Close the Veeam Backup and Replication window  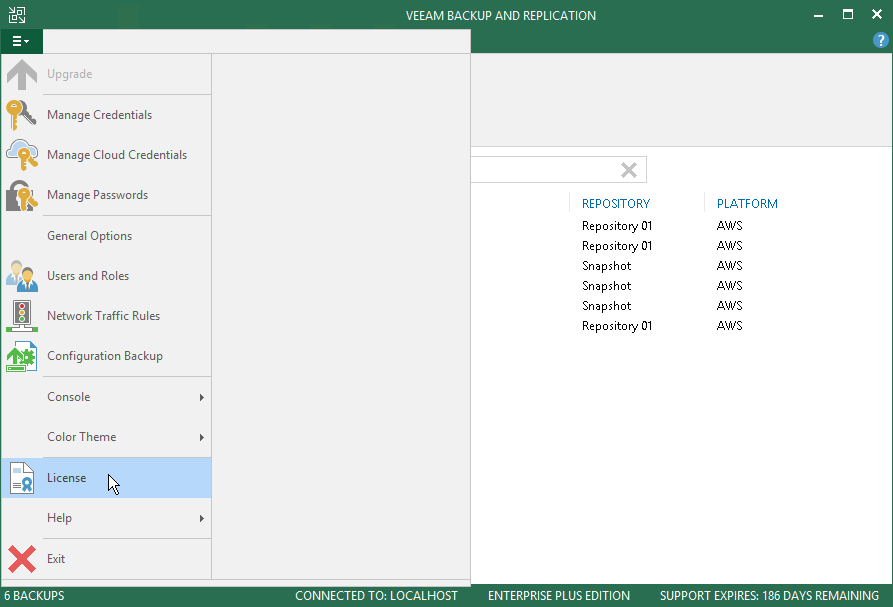click(877, 15)
